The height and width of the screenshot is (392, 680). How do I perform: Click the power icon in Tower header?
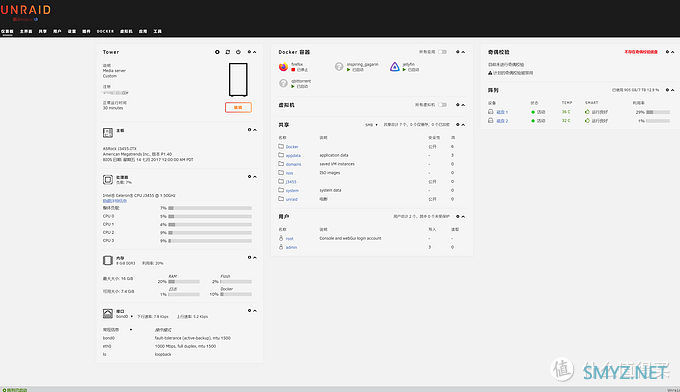[x=238, y=52]
